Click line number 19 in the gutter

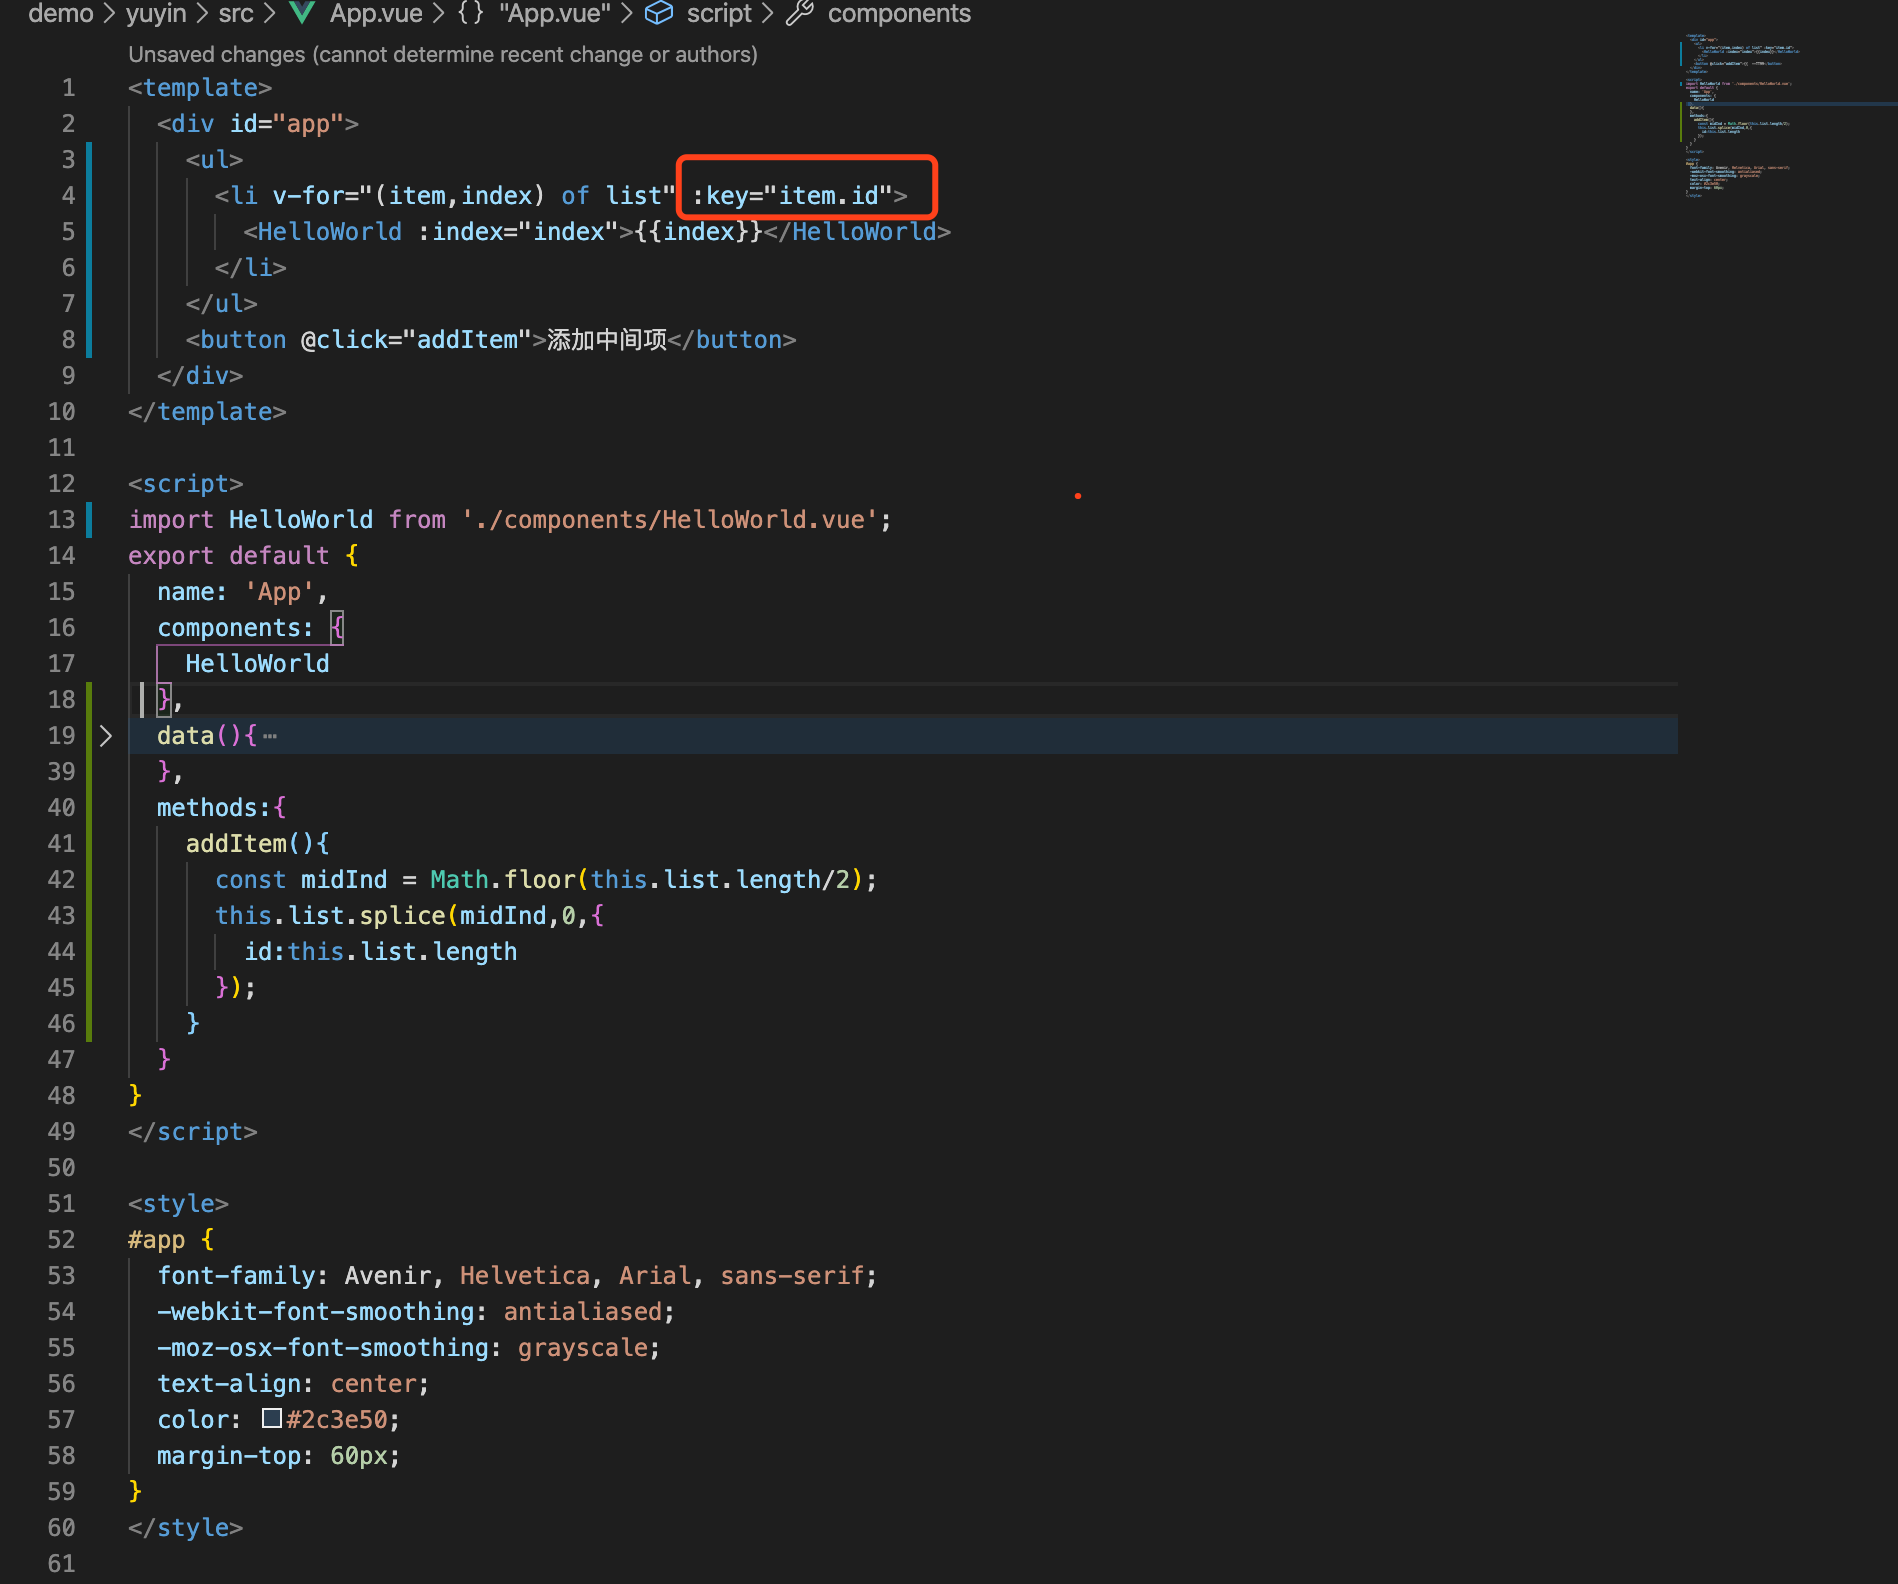coord(61,736)
